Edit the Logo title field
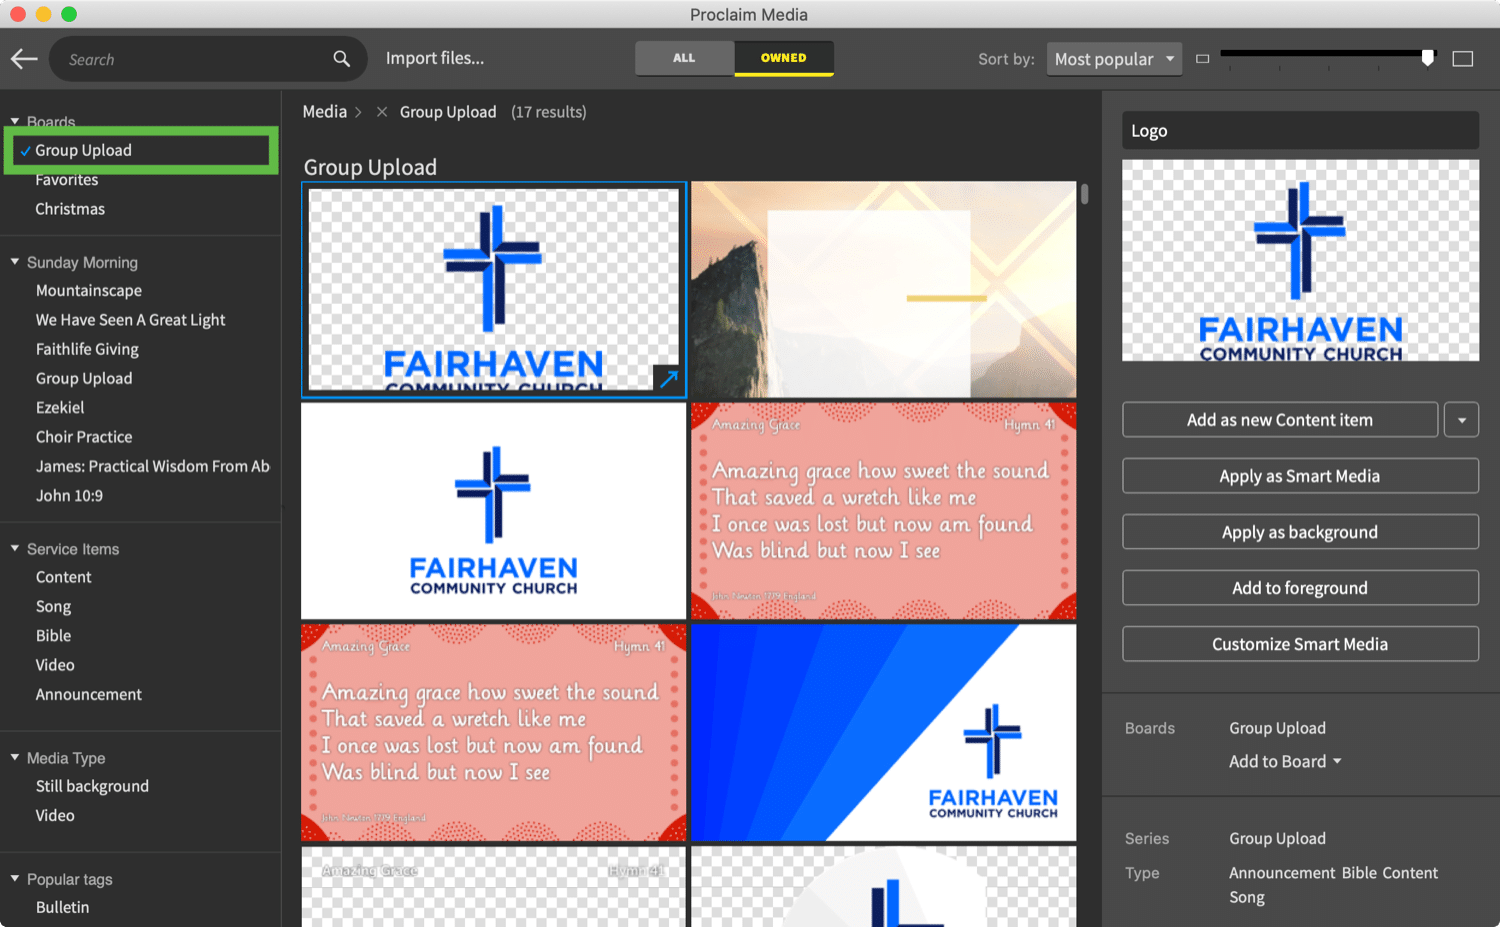This screenshot has width=1500, height=927. pyautogui.click(x=1300, y=130)
